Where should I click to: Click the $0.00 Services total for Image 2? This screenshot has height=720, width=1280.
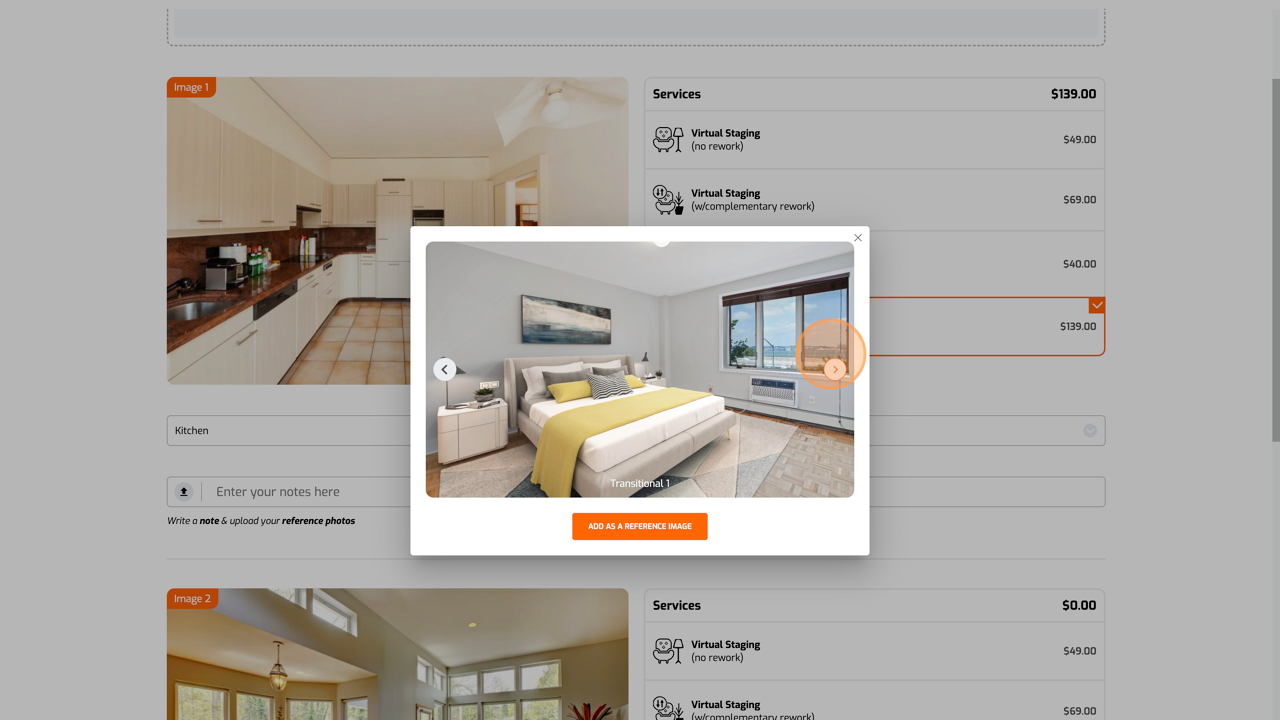tap(1079, 605)
